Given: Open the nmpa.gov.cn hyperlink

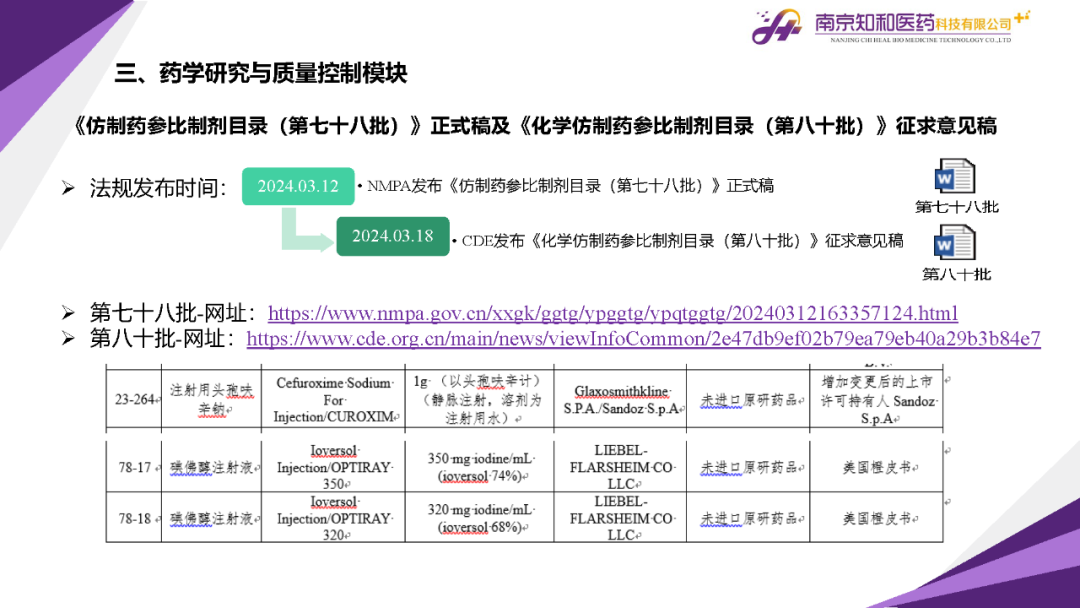Looking at the screenshot, I should coord(612,313).
